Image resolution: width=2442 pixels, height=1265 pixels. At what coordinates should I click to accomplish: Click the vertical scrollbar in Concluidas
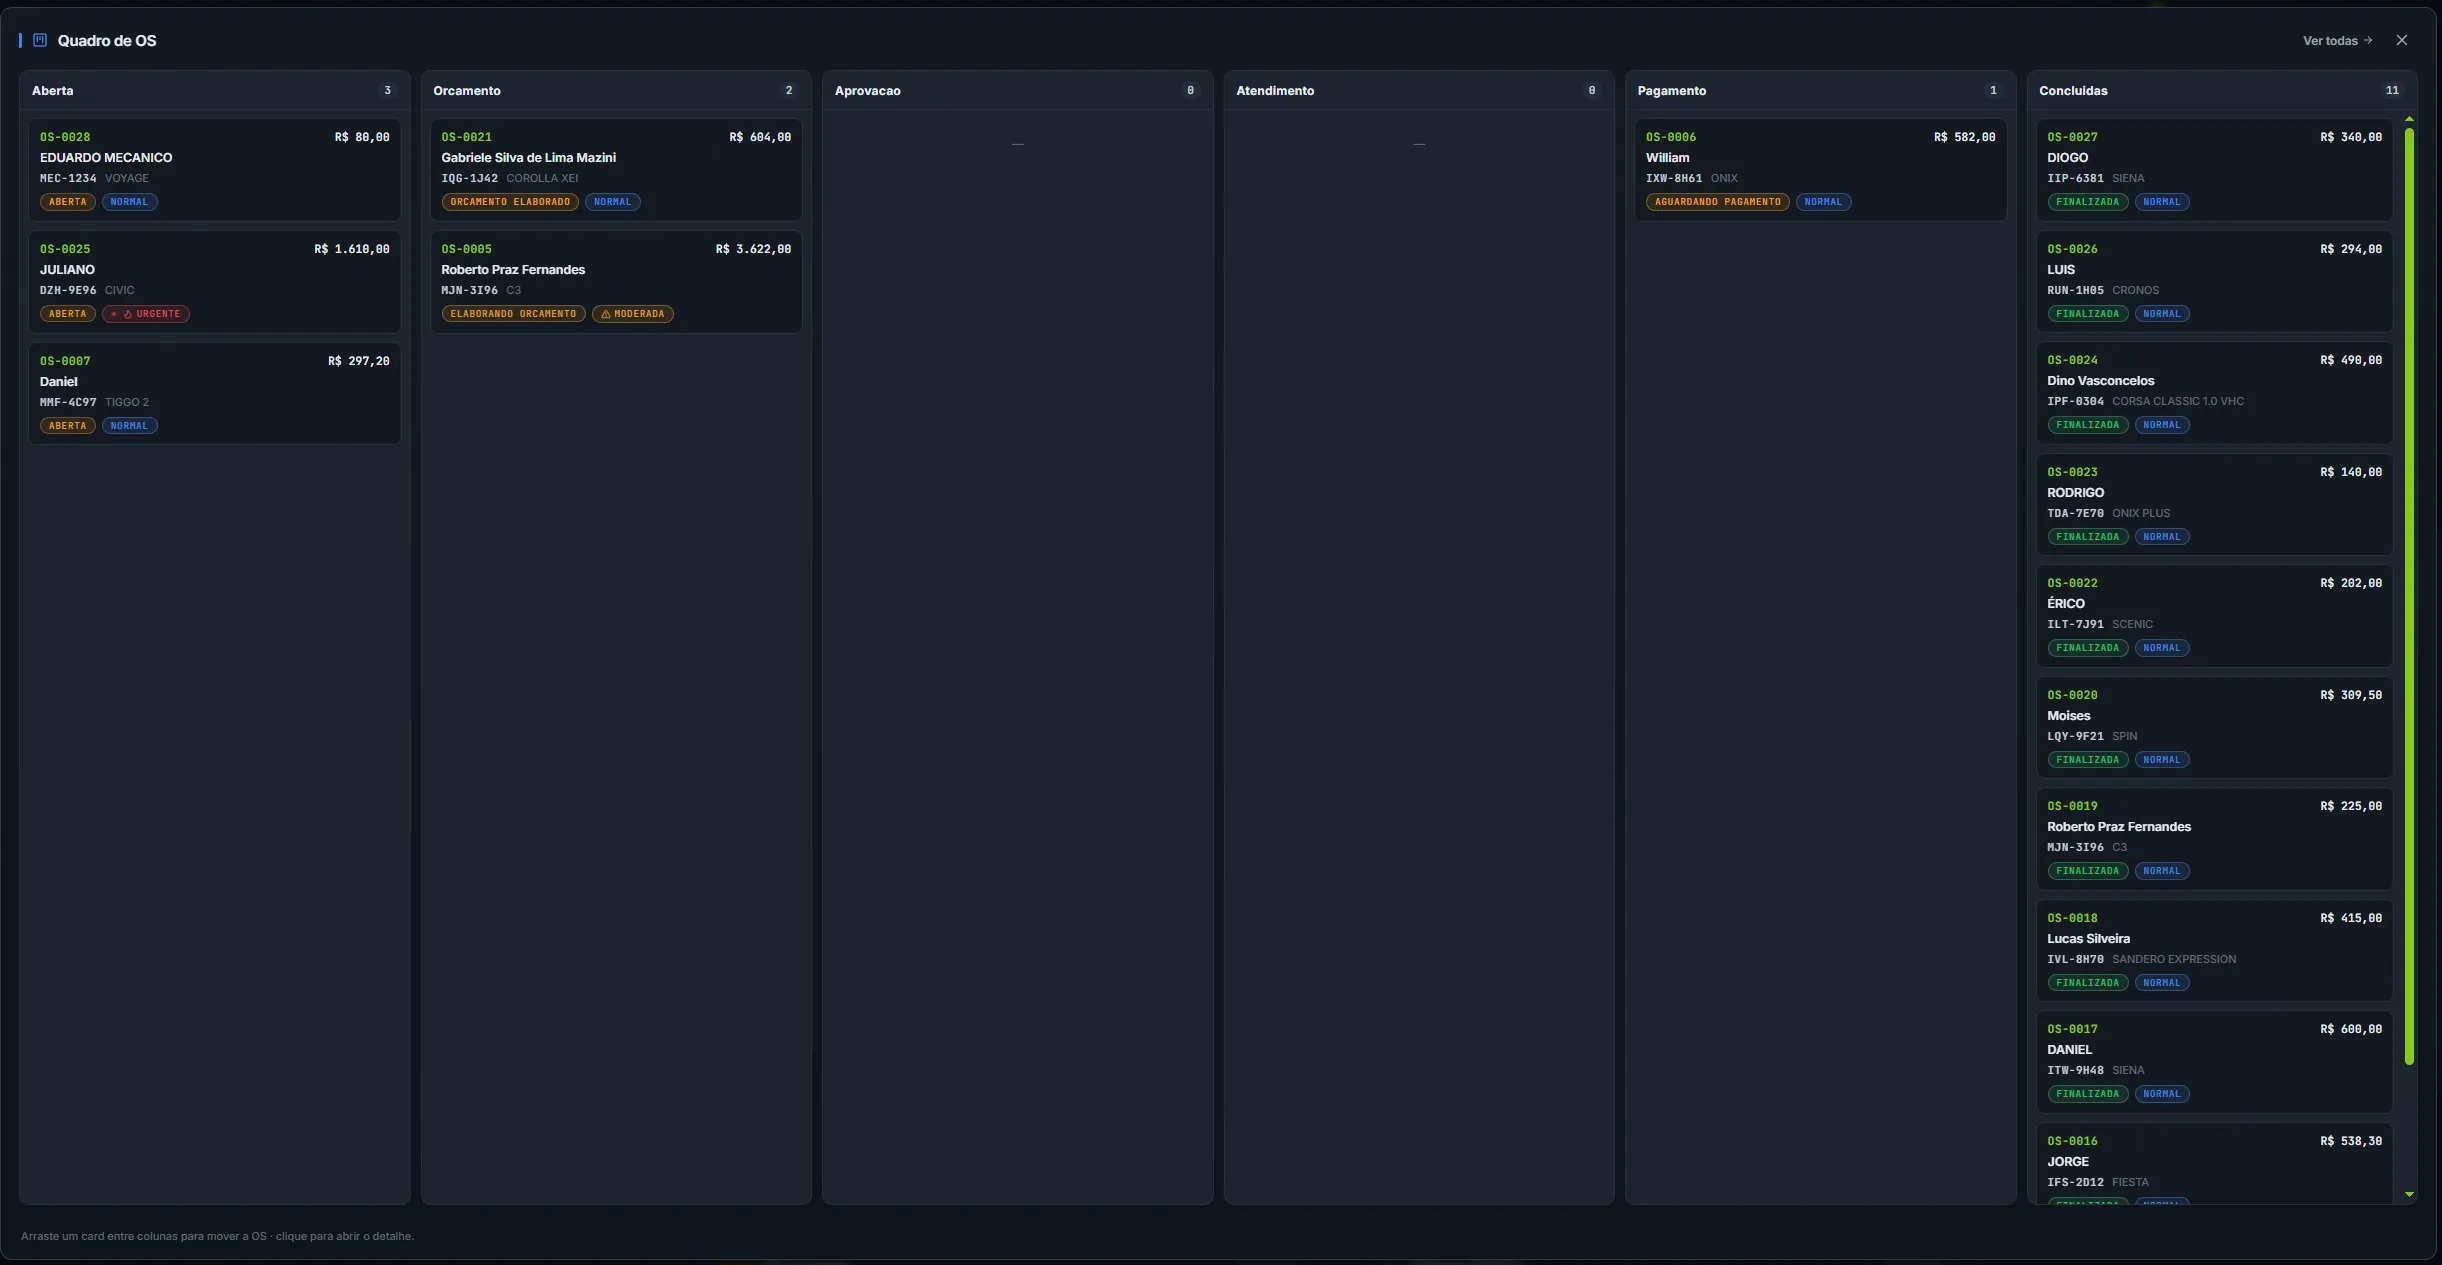(x=2409, y=596)
